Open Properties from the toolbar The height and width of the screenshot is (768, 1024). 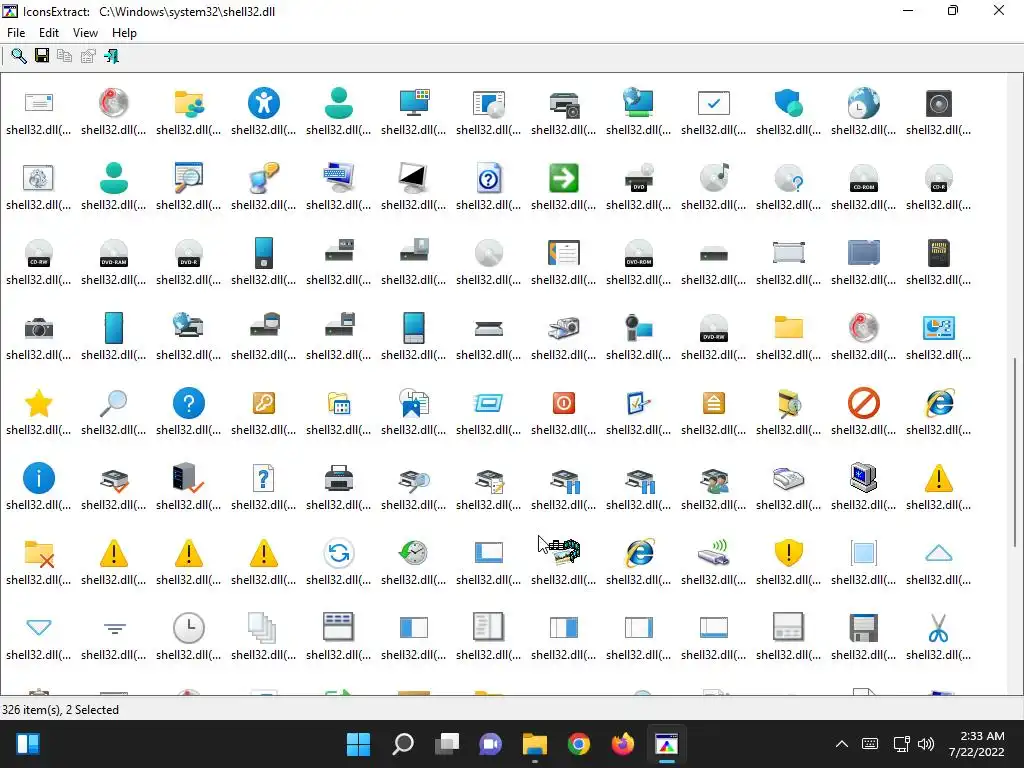tap(88, 56)
